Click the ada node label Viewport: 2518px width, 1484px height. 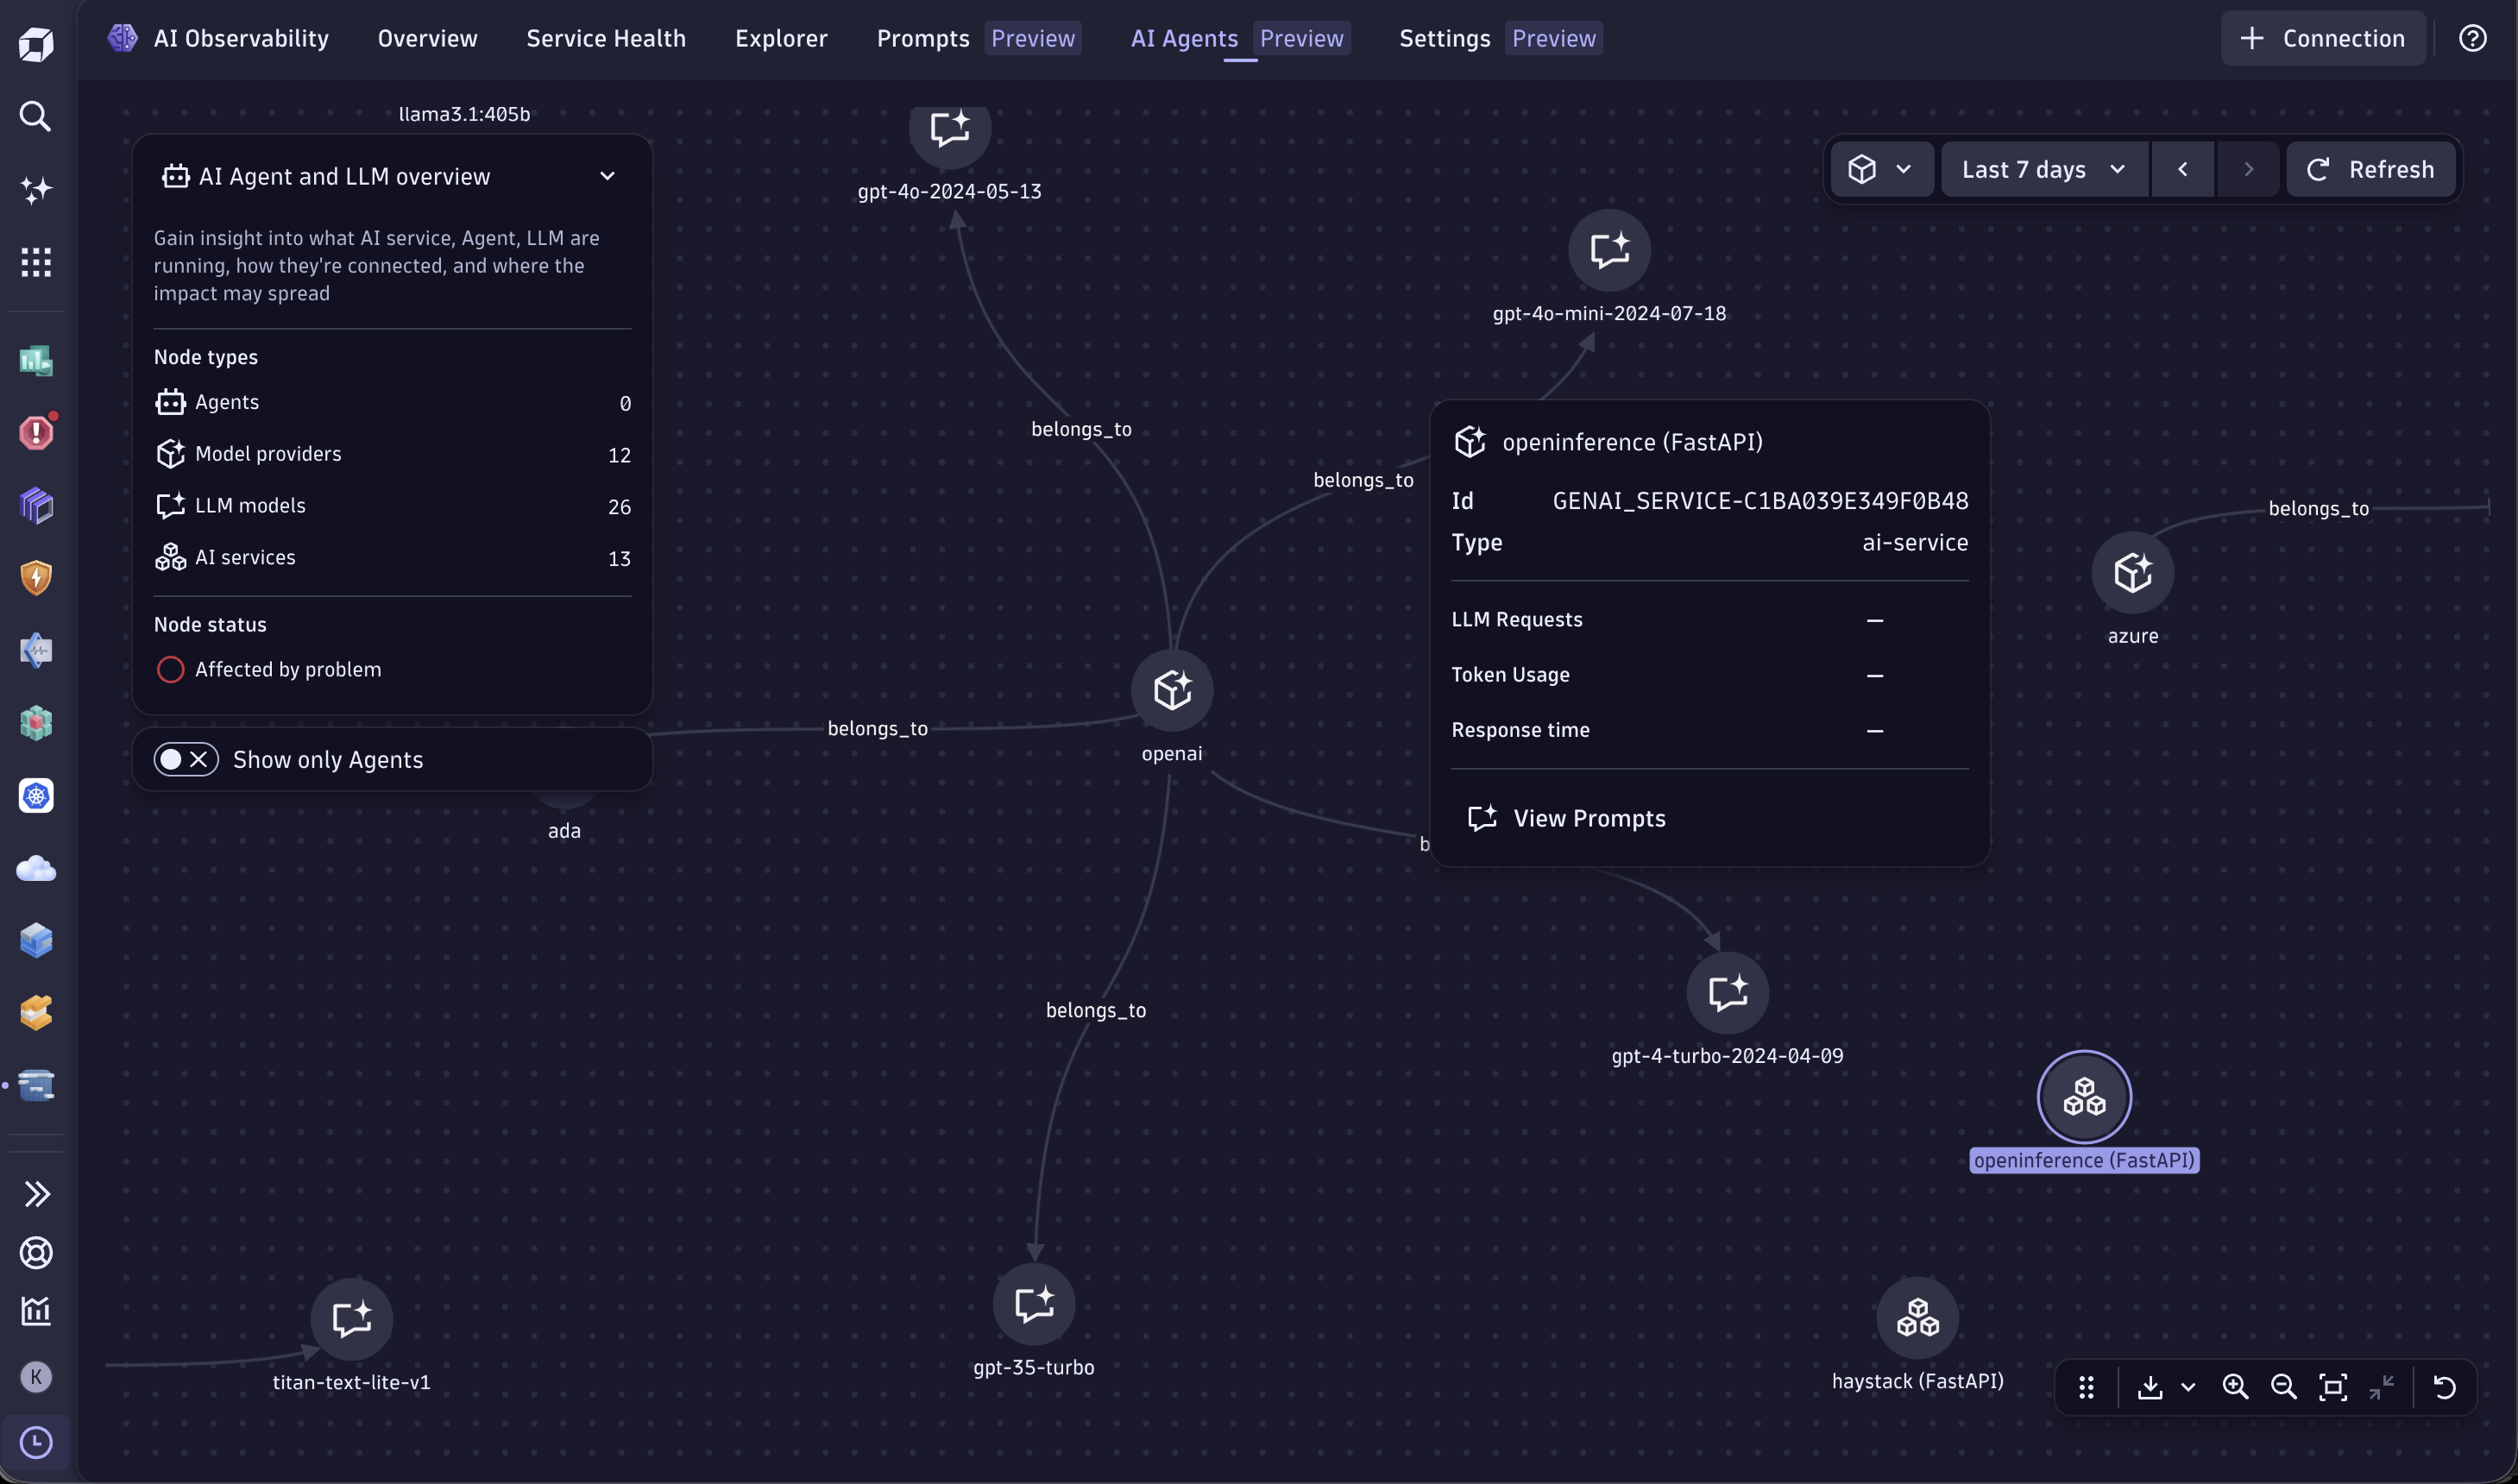pos(564,830)
